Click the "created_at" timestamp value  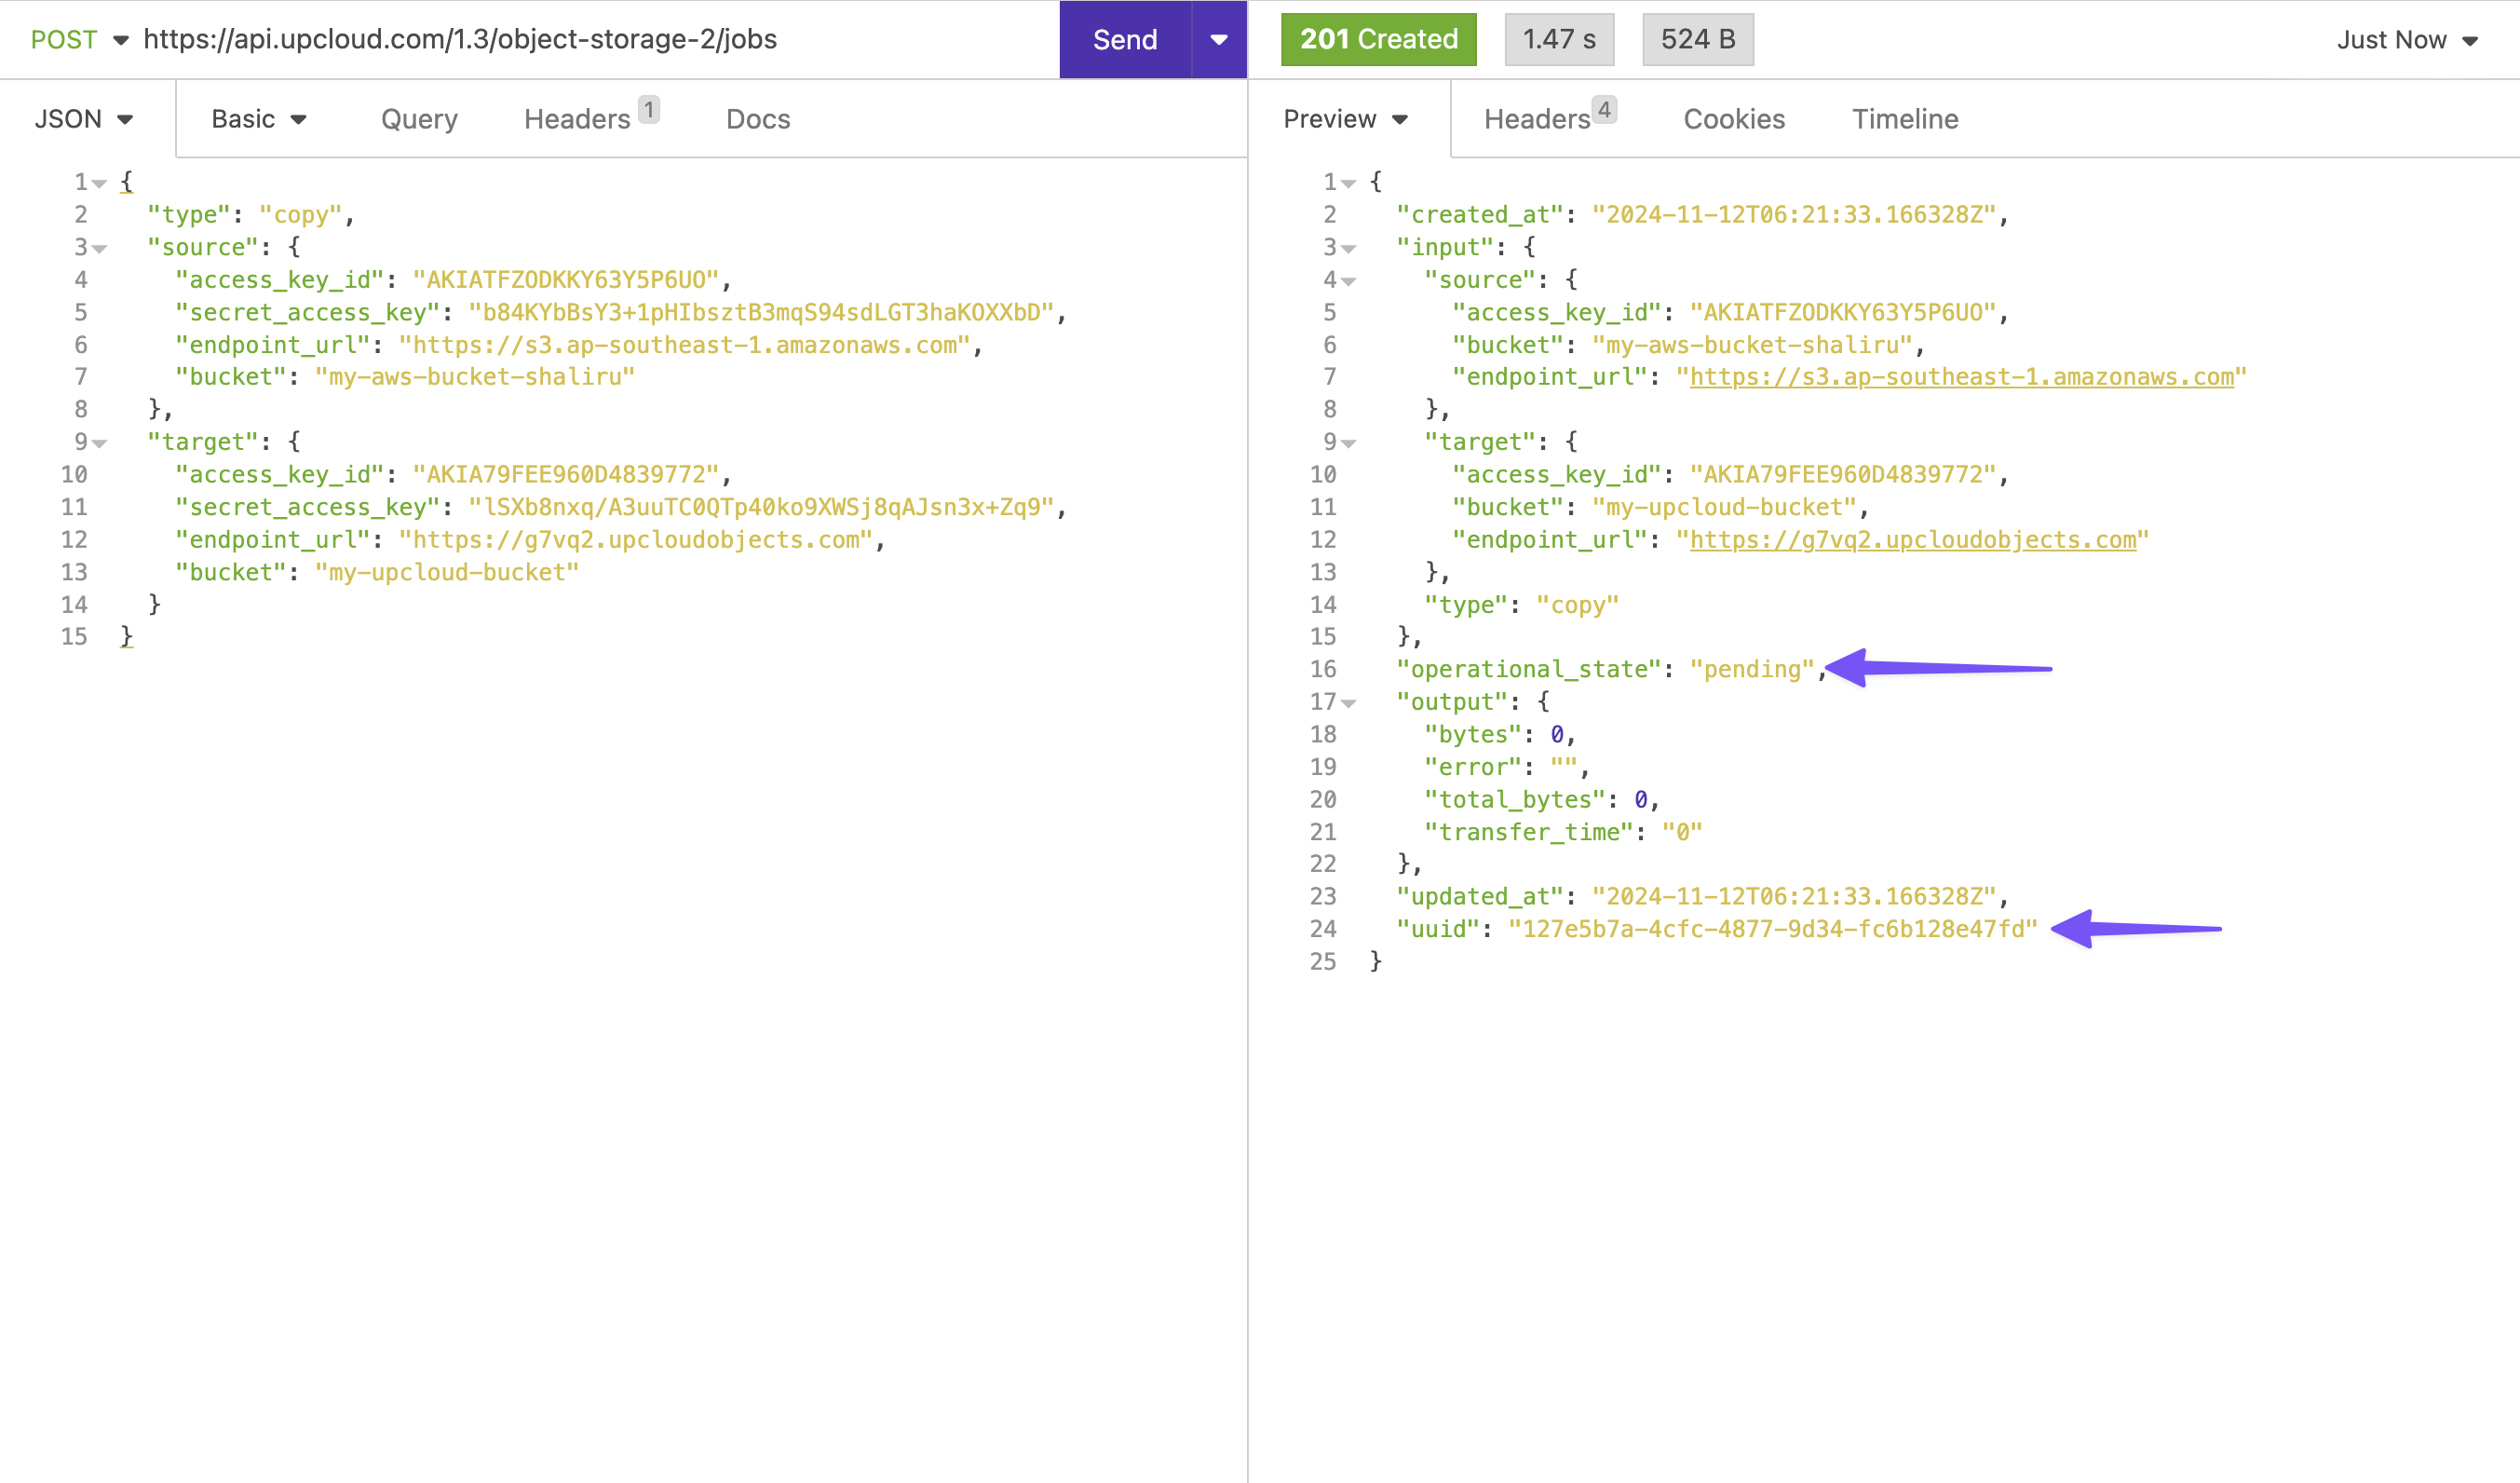1794,215
